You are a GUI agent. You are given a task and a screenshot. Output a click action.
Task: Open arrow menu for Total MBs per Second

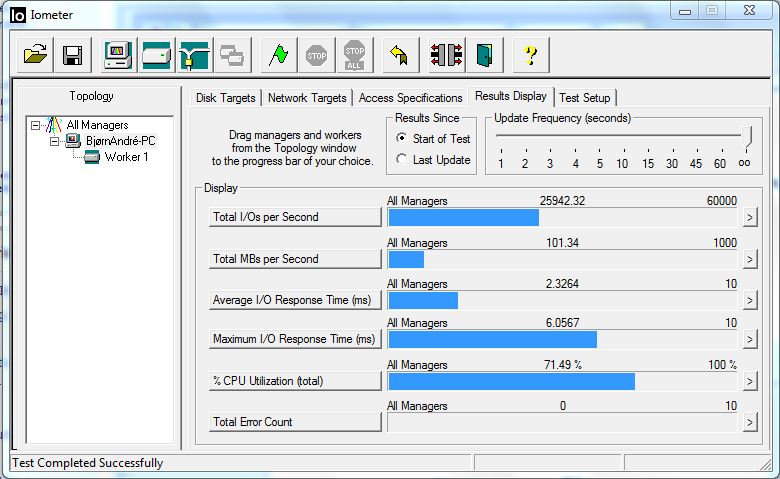point(750,259)
